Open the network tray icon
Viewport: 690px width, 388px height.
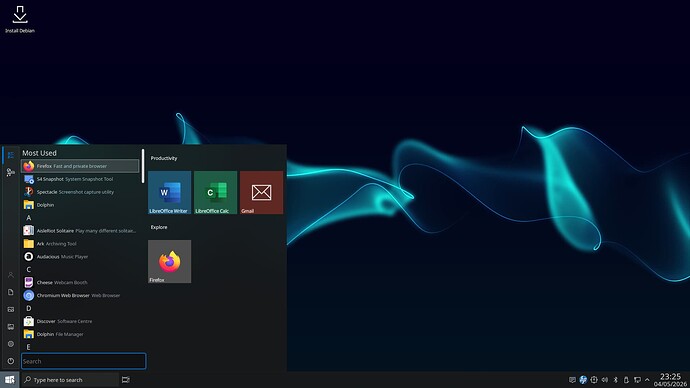(x=637, y=380)
